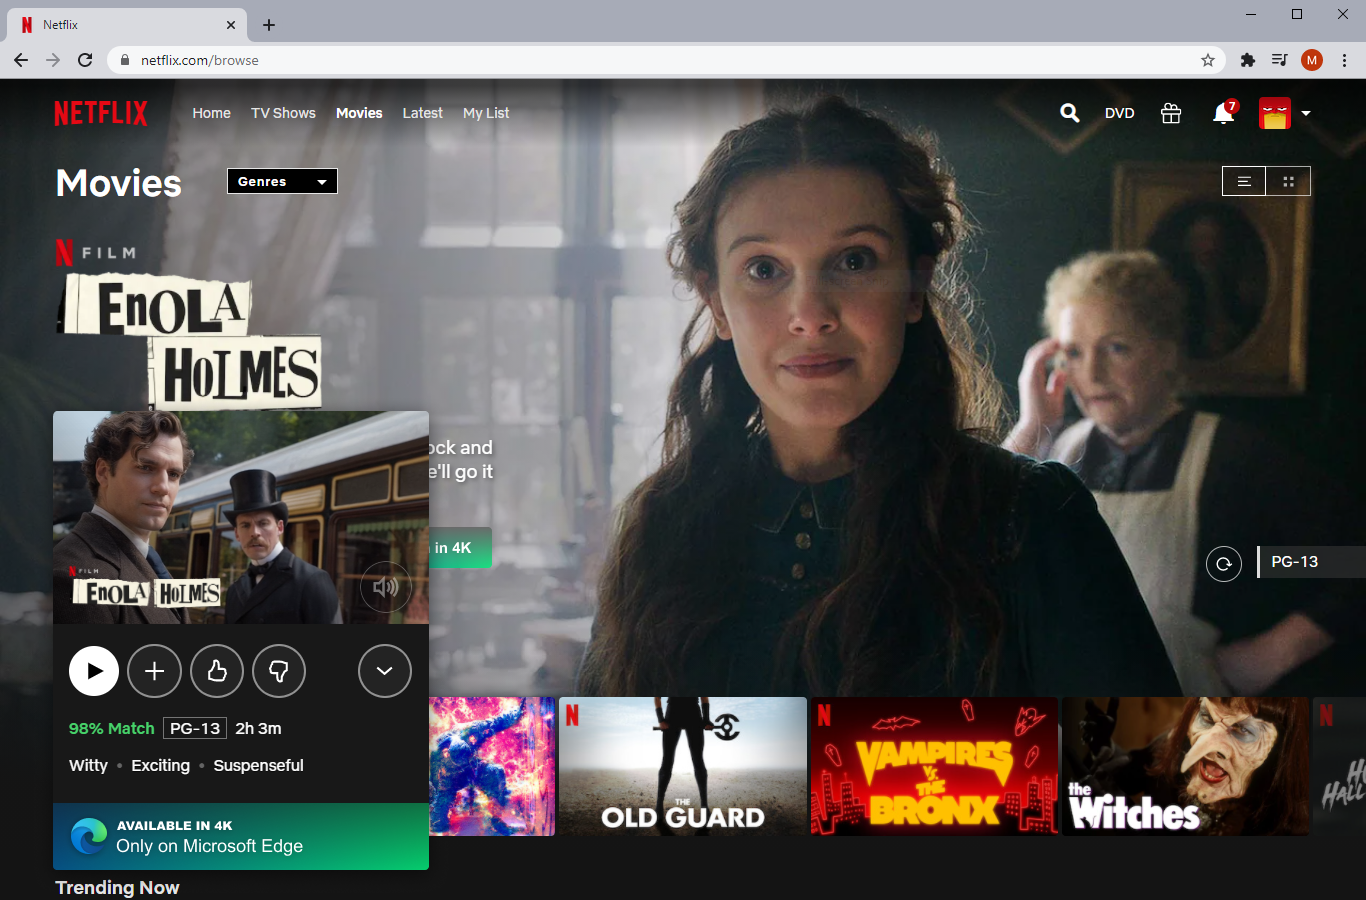
Task: Open Vampires vs. the Bronx thumbnail
Action: point(934,766)
